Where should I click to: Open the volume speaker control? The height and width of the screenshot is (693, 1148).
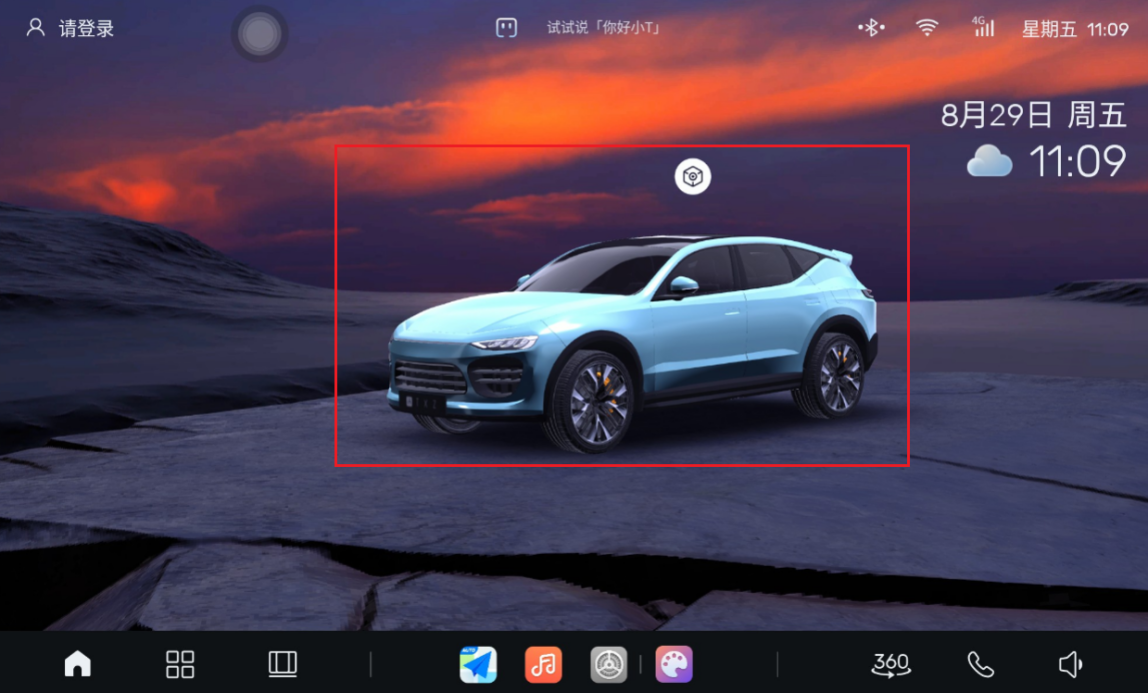click(x=1070, y=664)
